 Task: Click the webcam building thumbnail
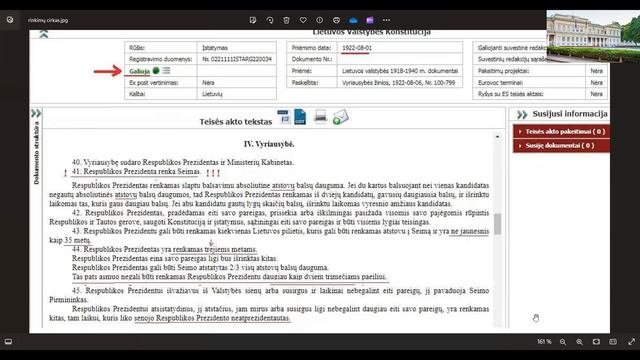pyautogui.click(x=593, y=36)
